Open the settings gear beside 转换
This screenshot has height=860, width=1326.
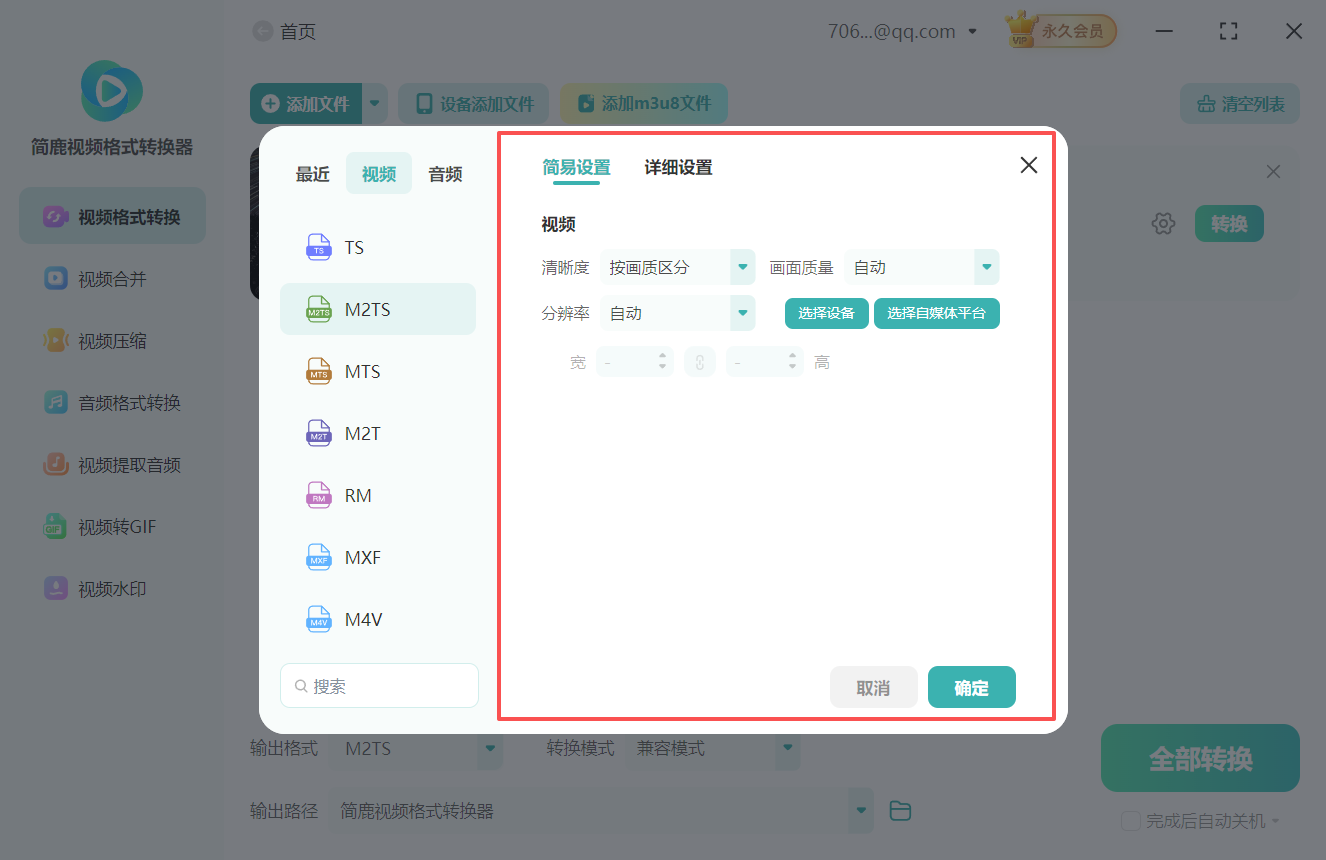tap(1163, 223)
